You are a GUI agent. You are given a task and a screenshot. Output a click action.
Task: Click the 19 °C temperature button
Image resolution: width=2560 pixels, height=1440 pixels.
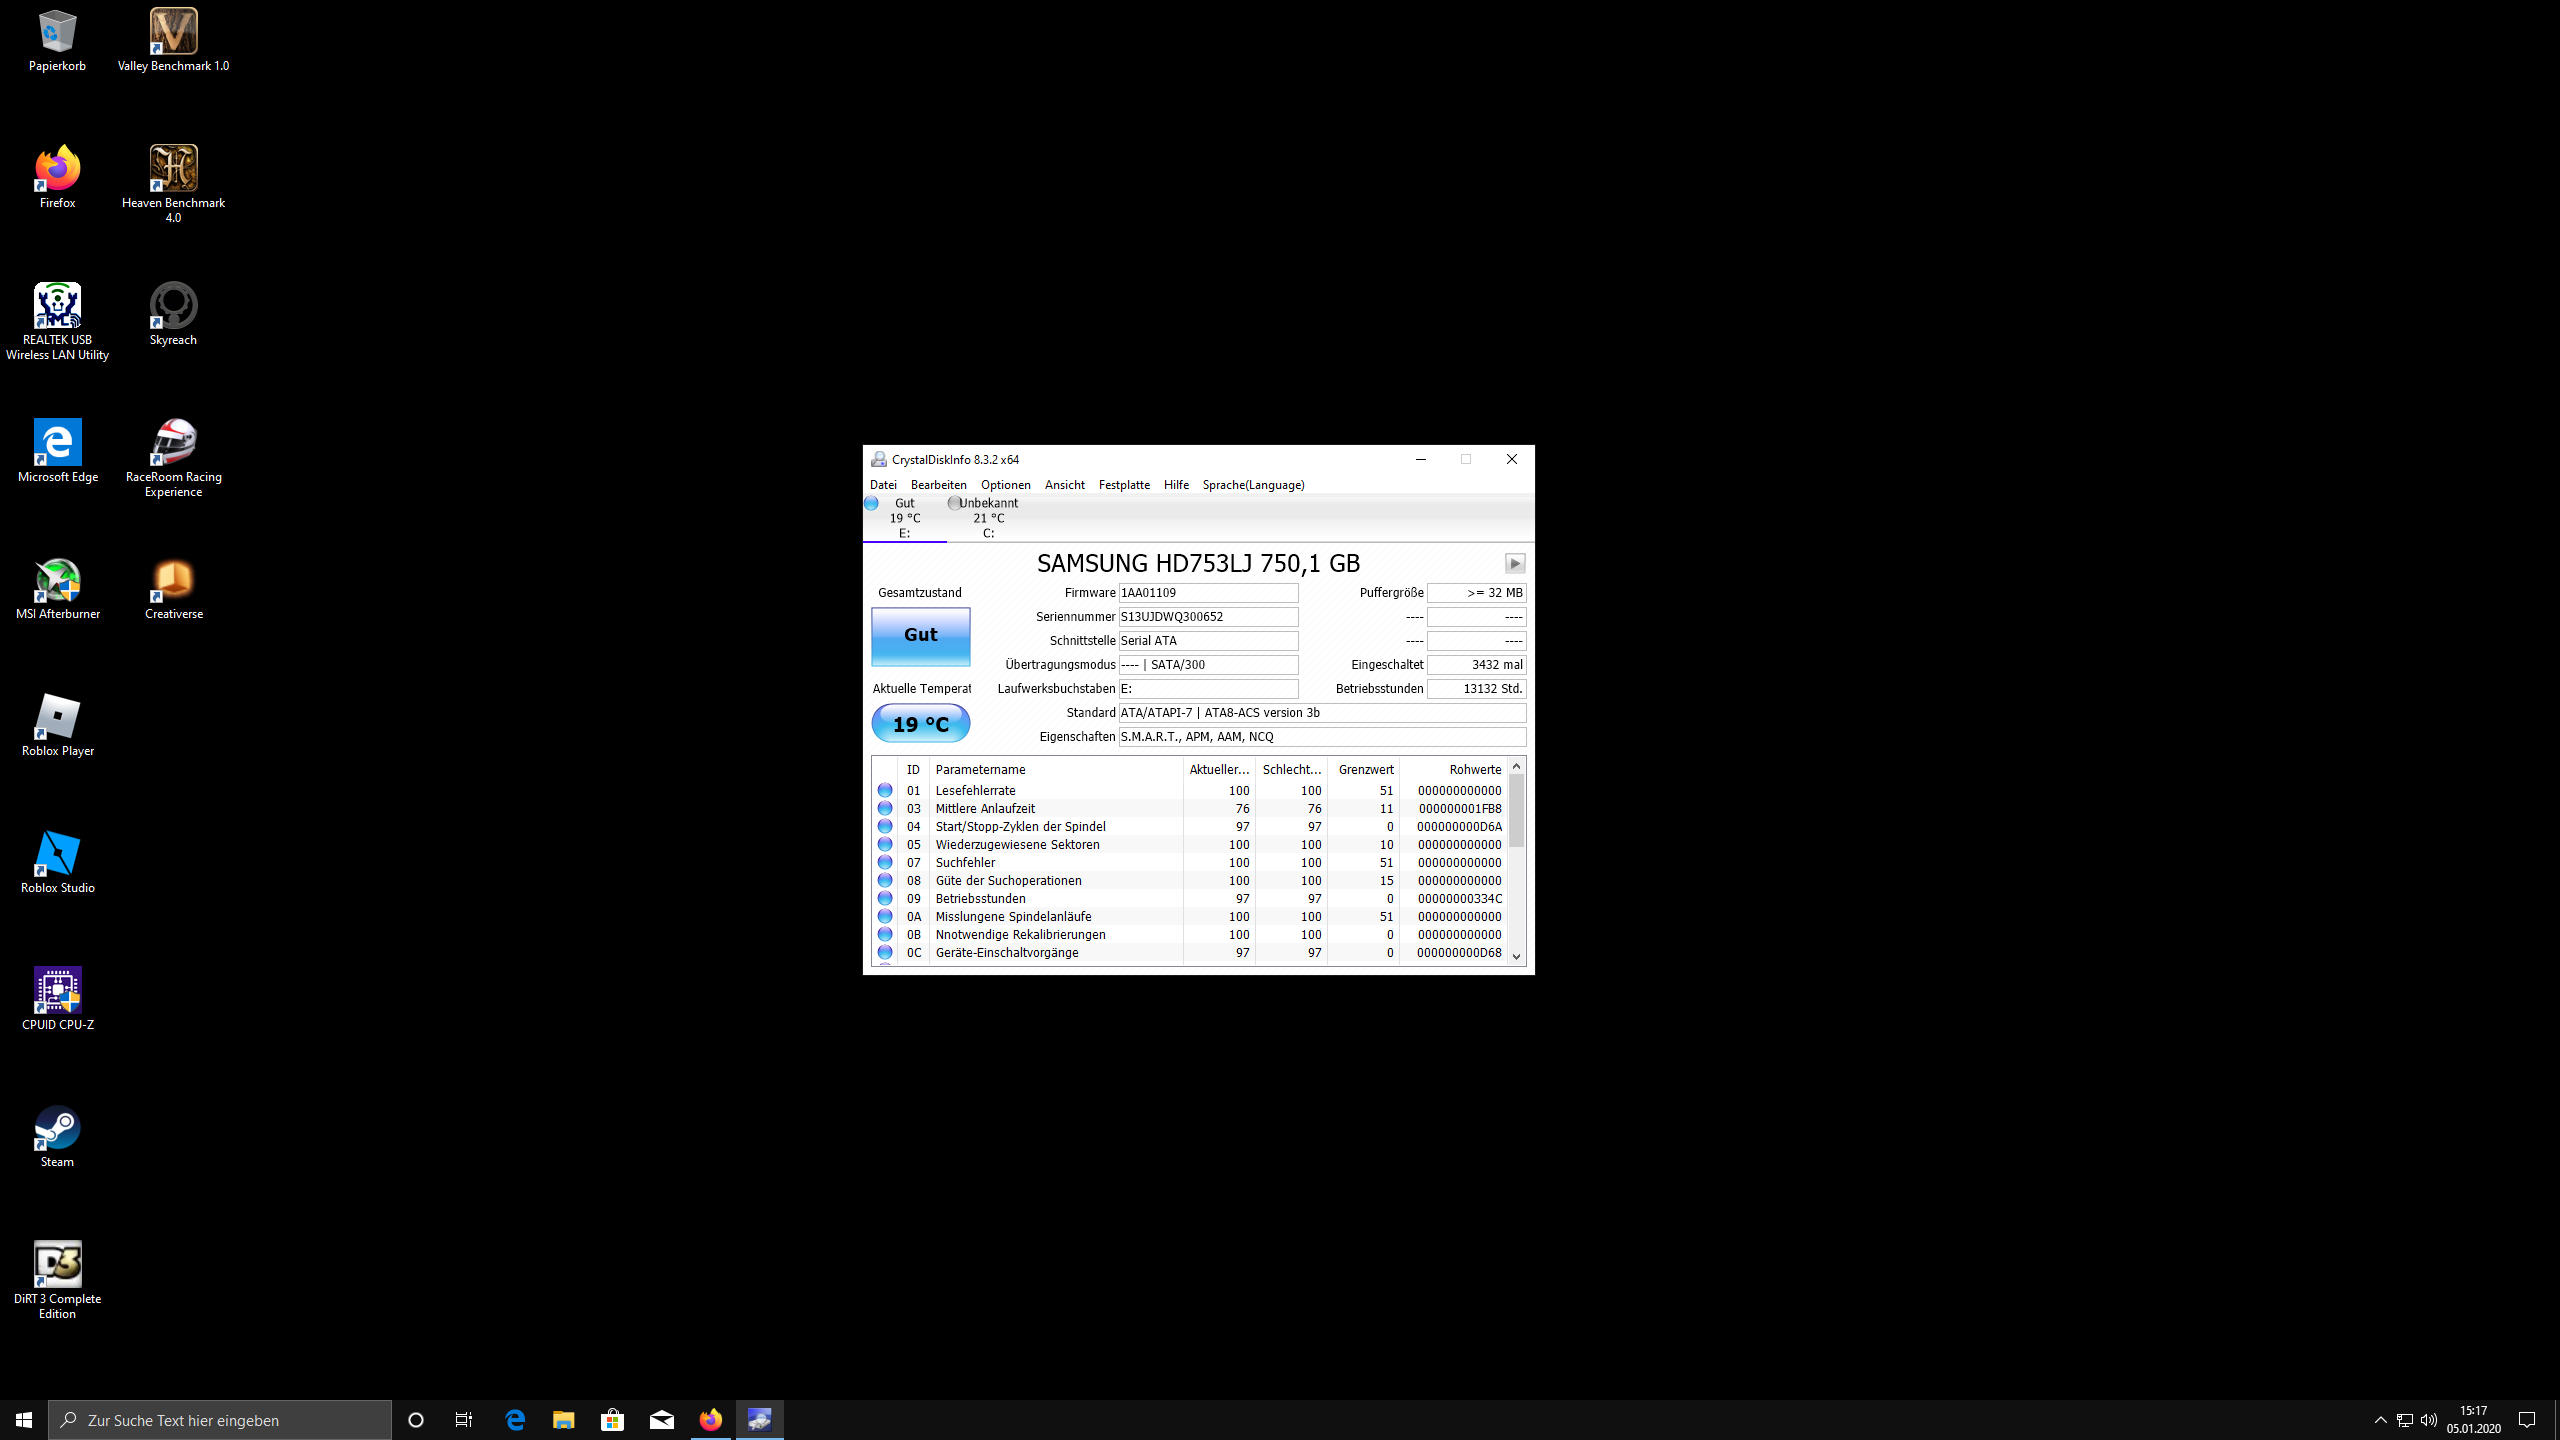(920, 723)
